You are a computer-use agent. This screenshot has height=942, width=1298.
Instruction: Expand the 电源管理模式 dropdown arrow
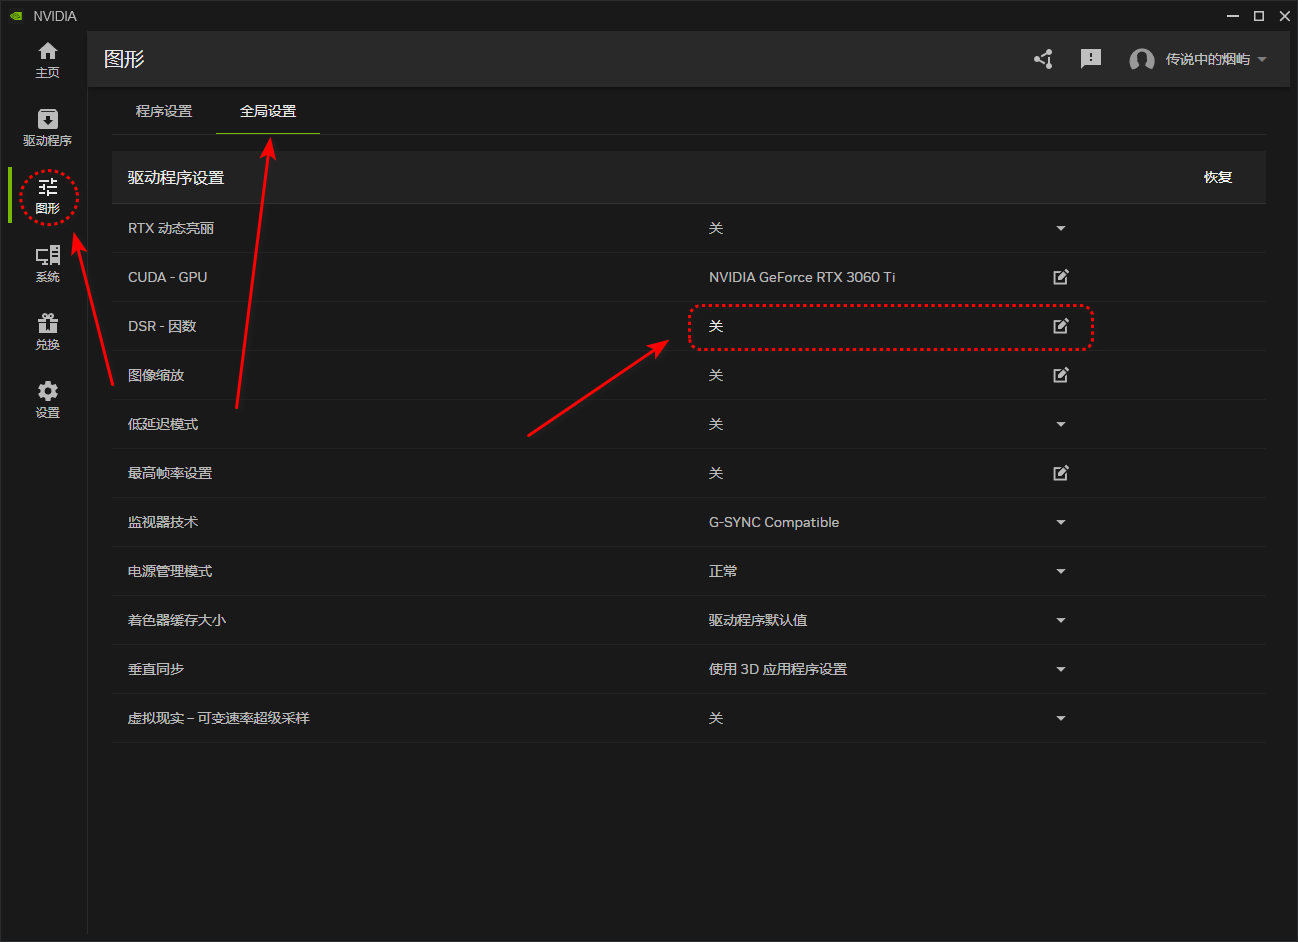1061,571
